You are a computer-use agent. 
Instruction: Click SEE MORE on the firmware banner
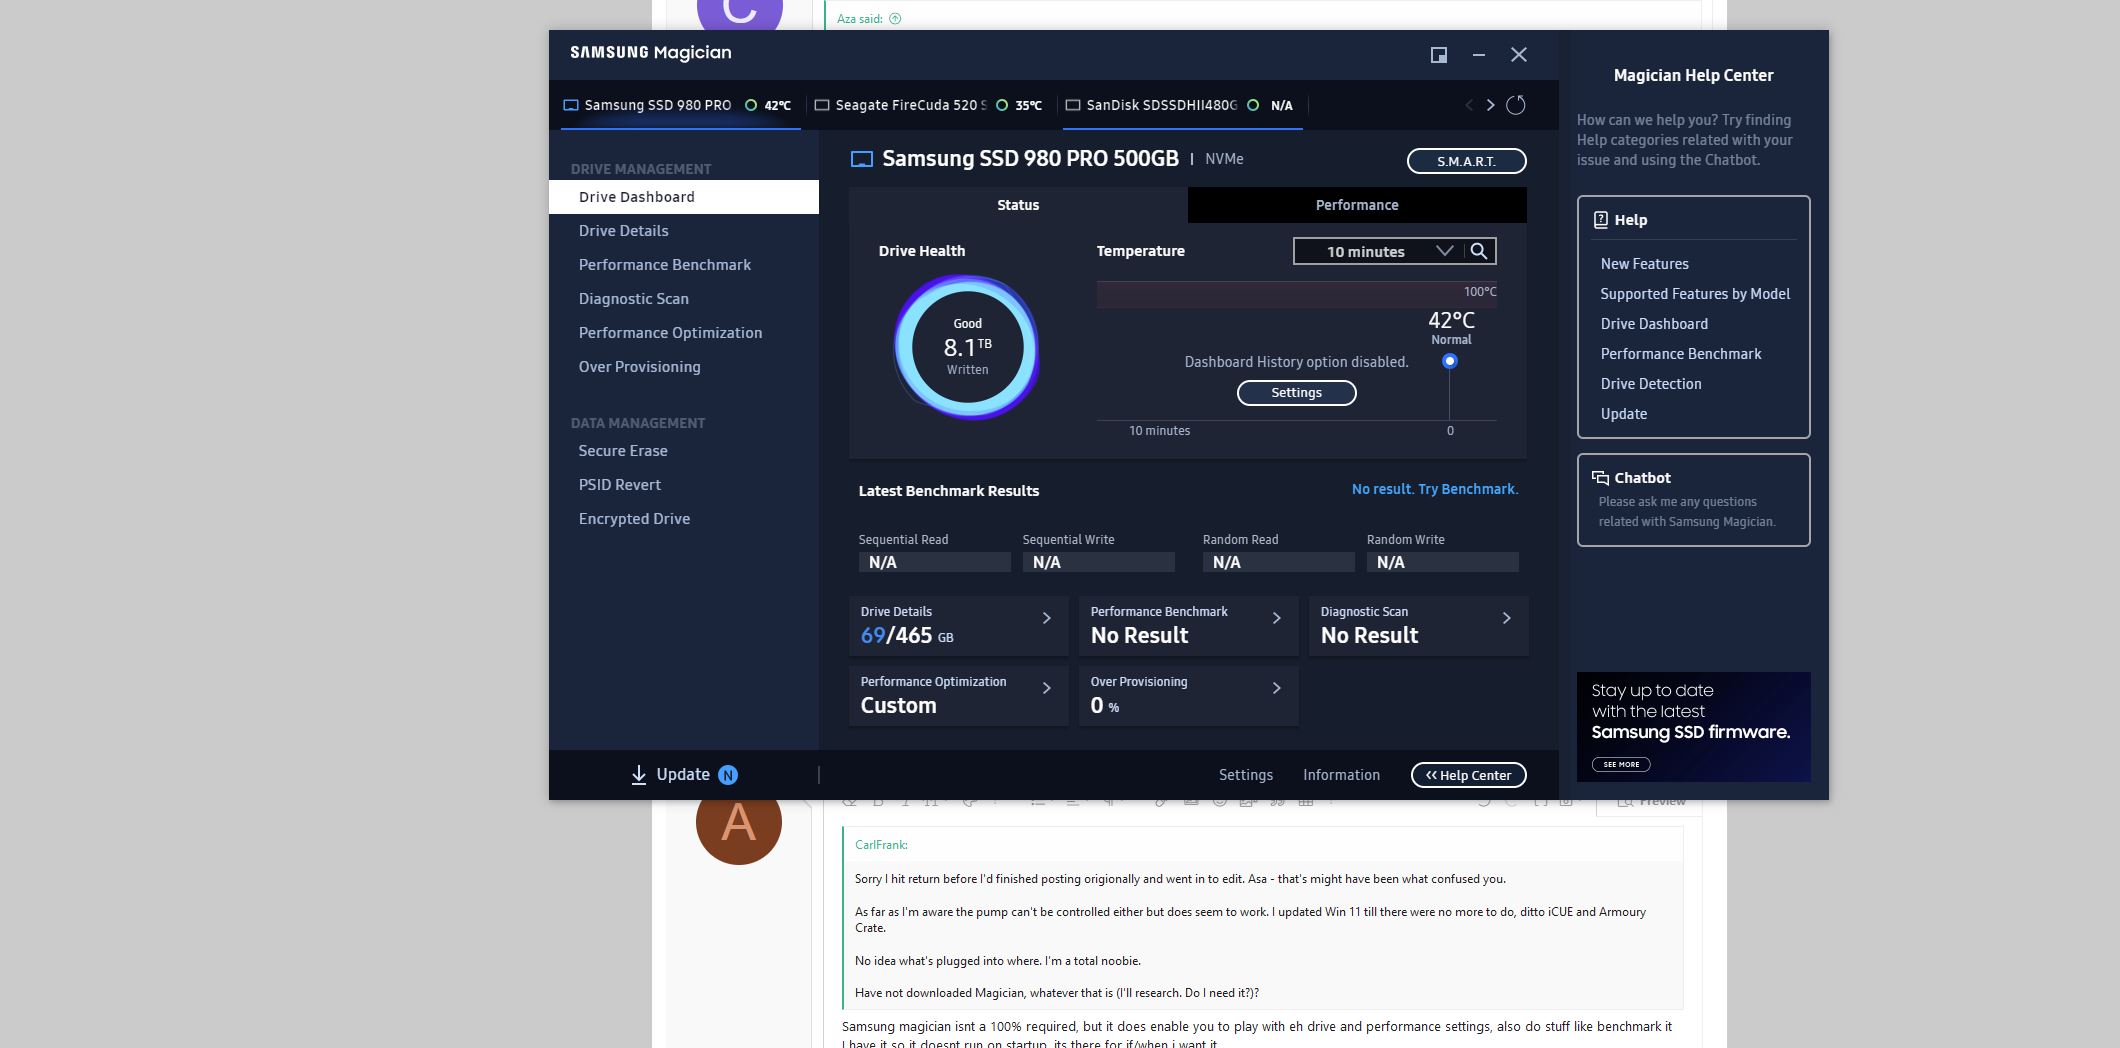click(x=1621, y=764)
